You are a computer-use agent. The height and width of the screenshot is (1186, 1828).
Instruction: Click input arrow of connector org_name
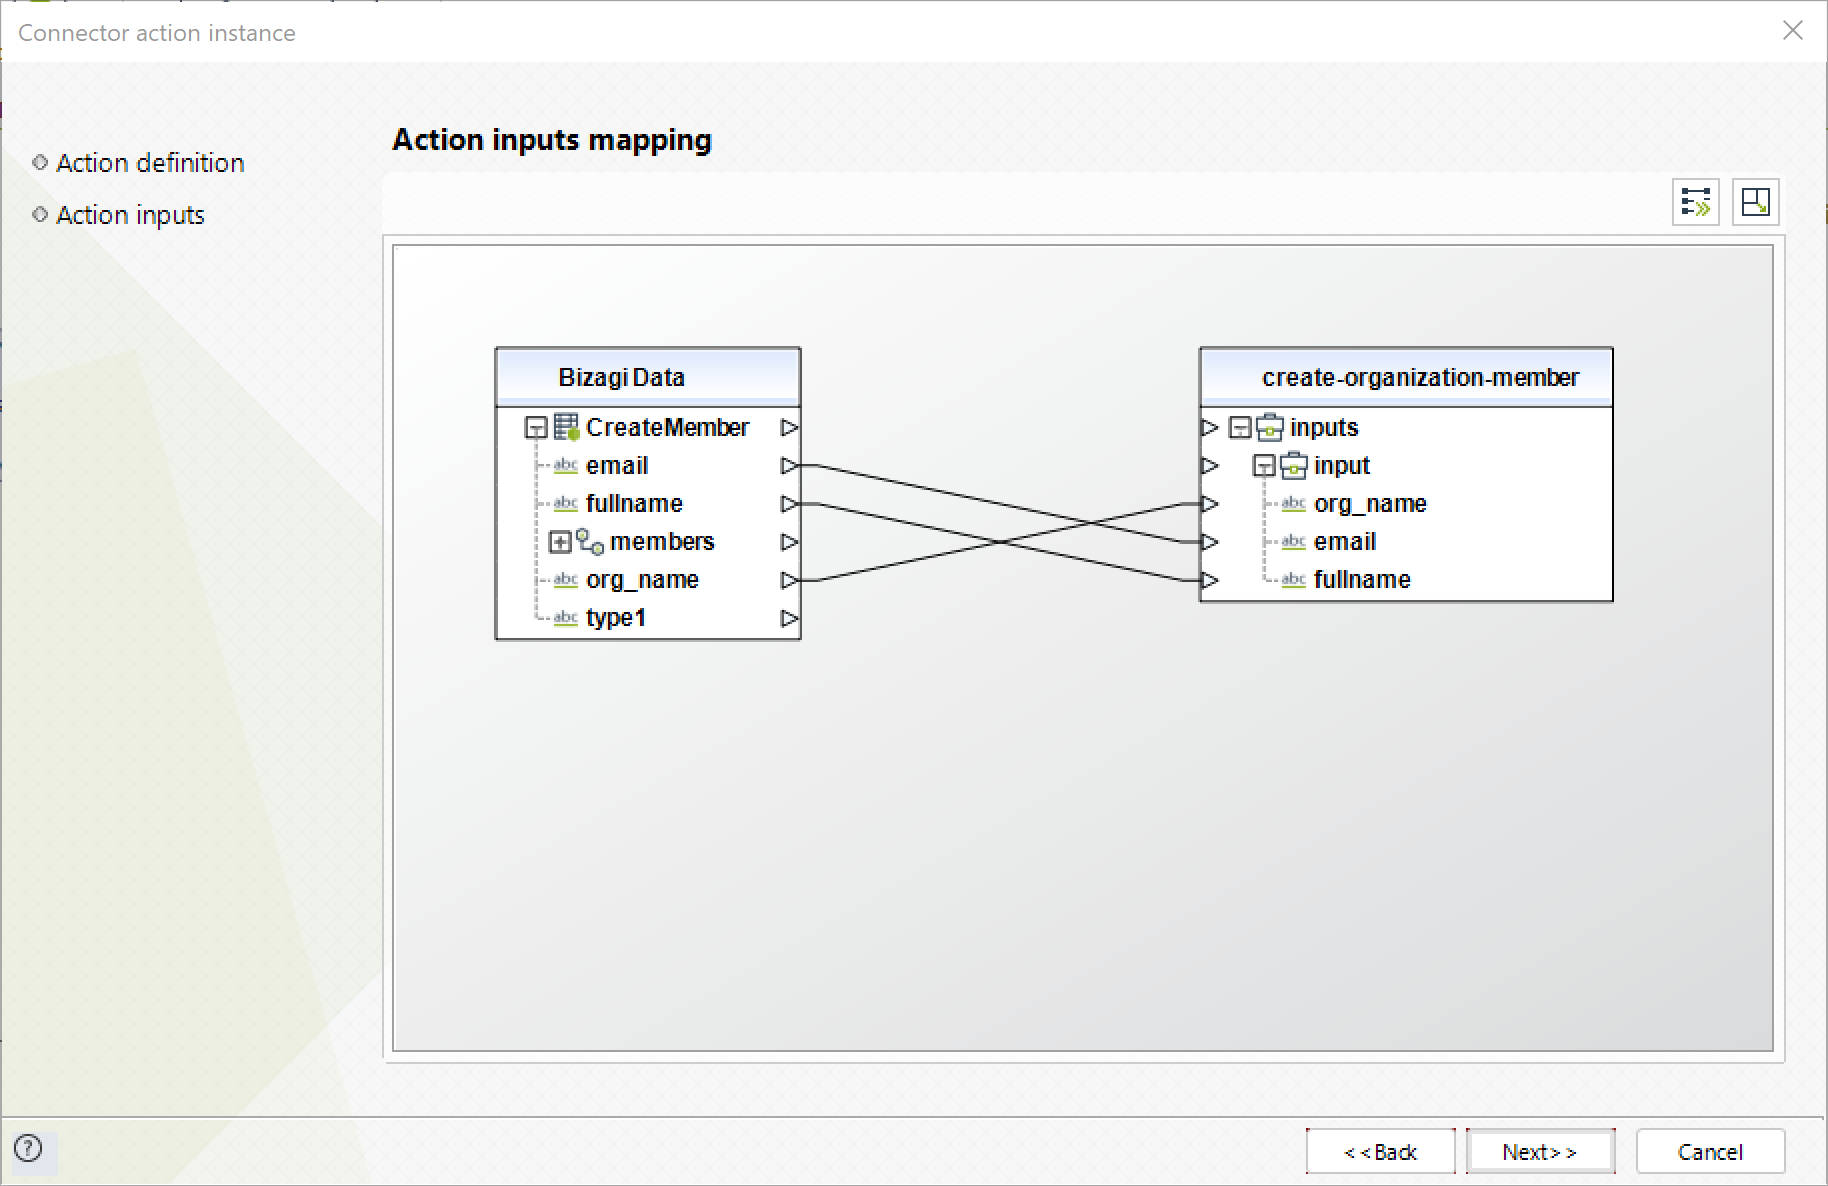(1210, 503)
